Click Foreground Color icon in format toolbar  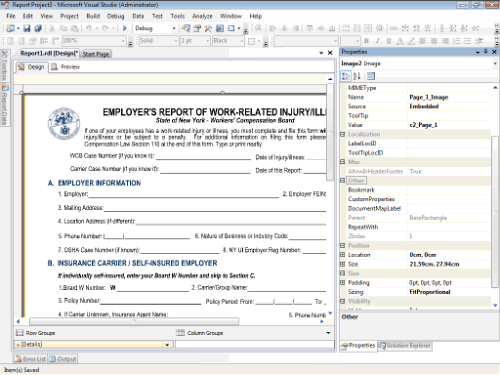tap(400, 41)
